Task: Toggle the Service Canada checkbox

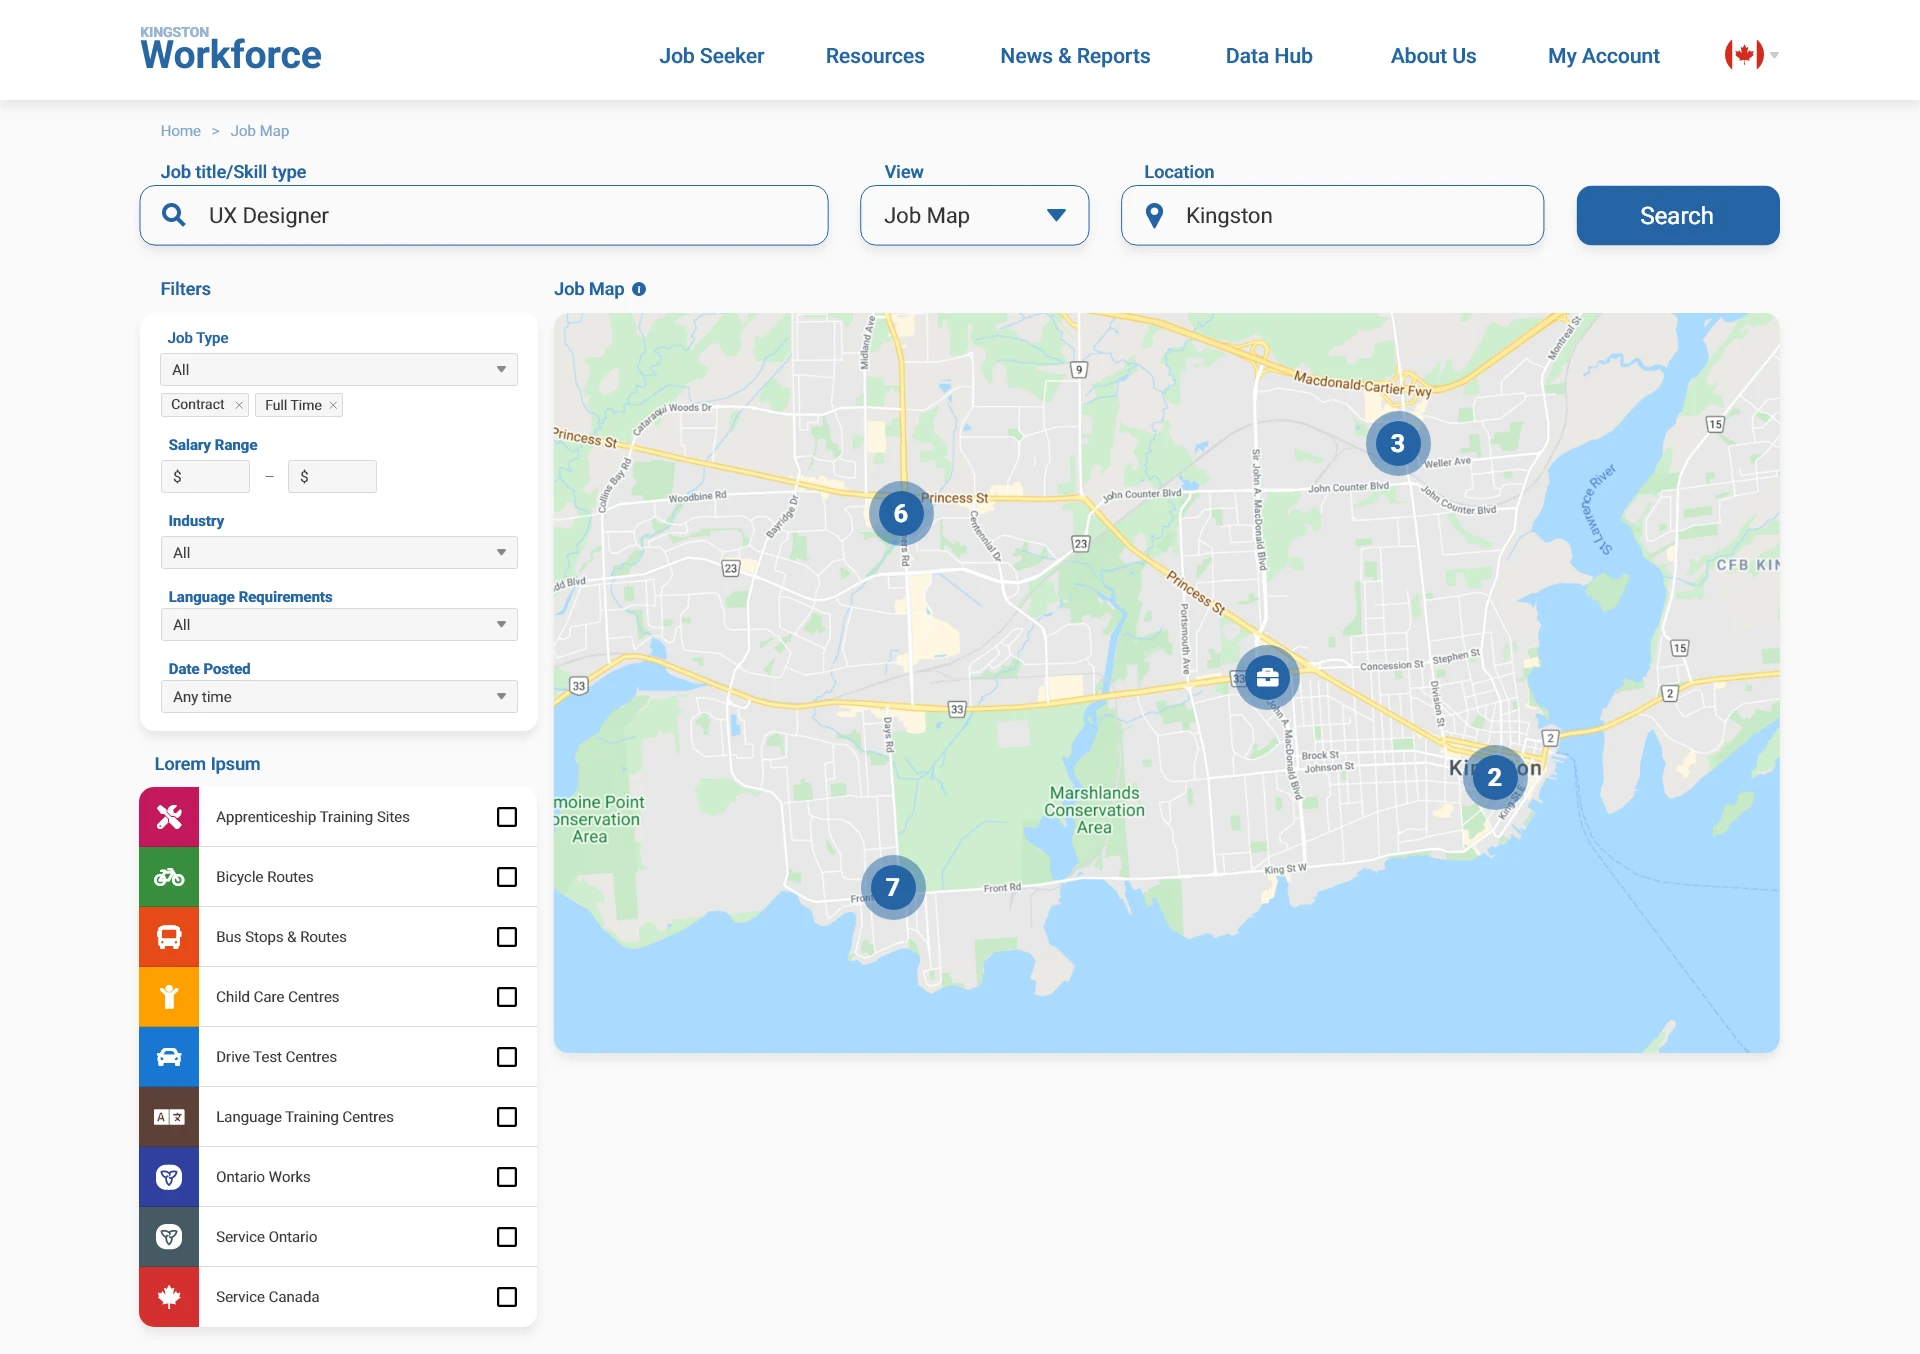Action: [507, 1297]
